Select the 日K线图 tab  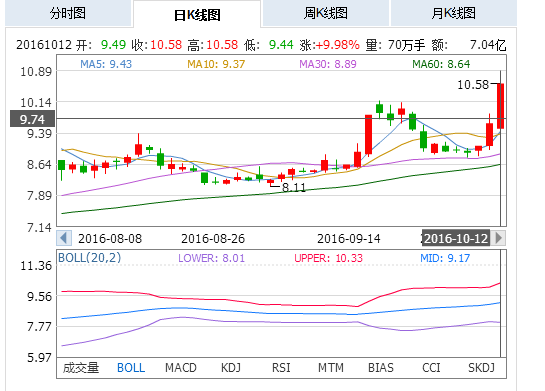pos(197,14)
